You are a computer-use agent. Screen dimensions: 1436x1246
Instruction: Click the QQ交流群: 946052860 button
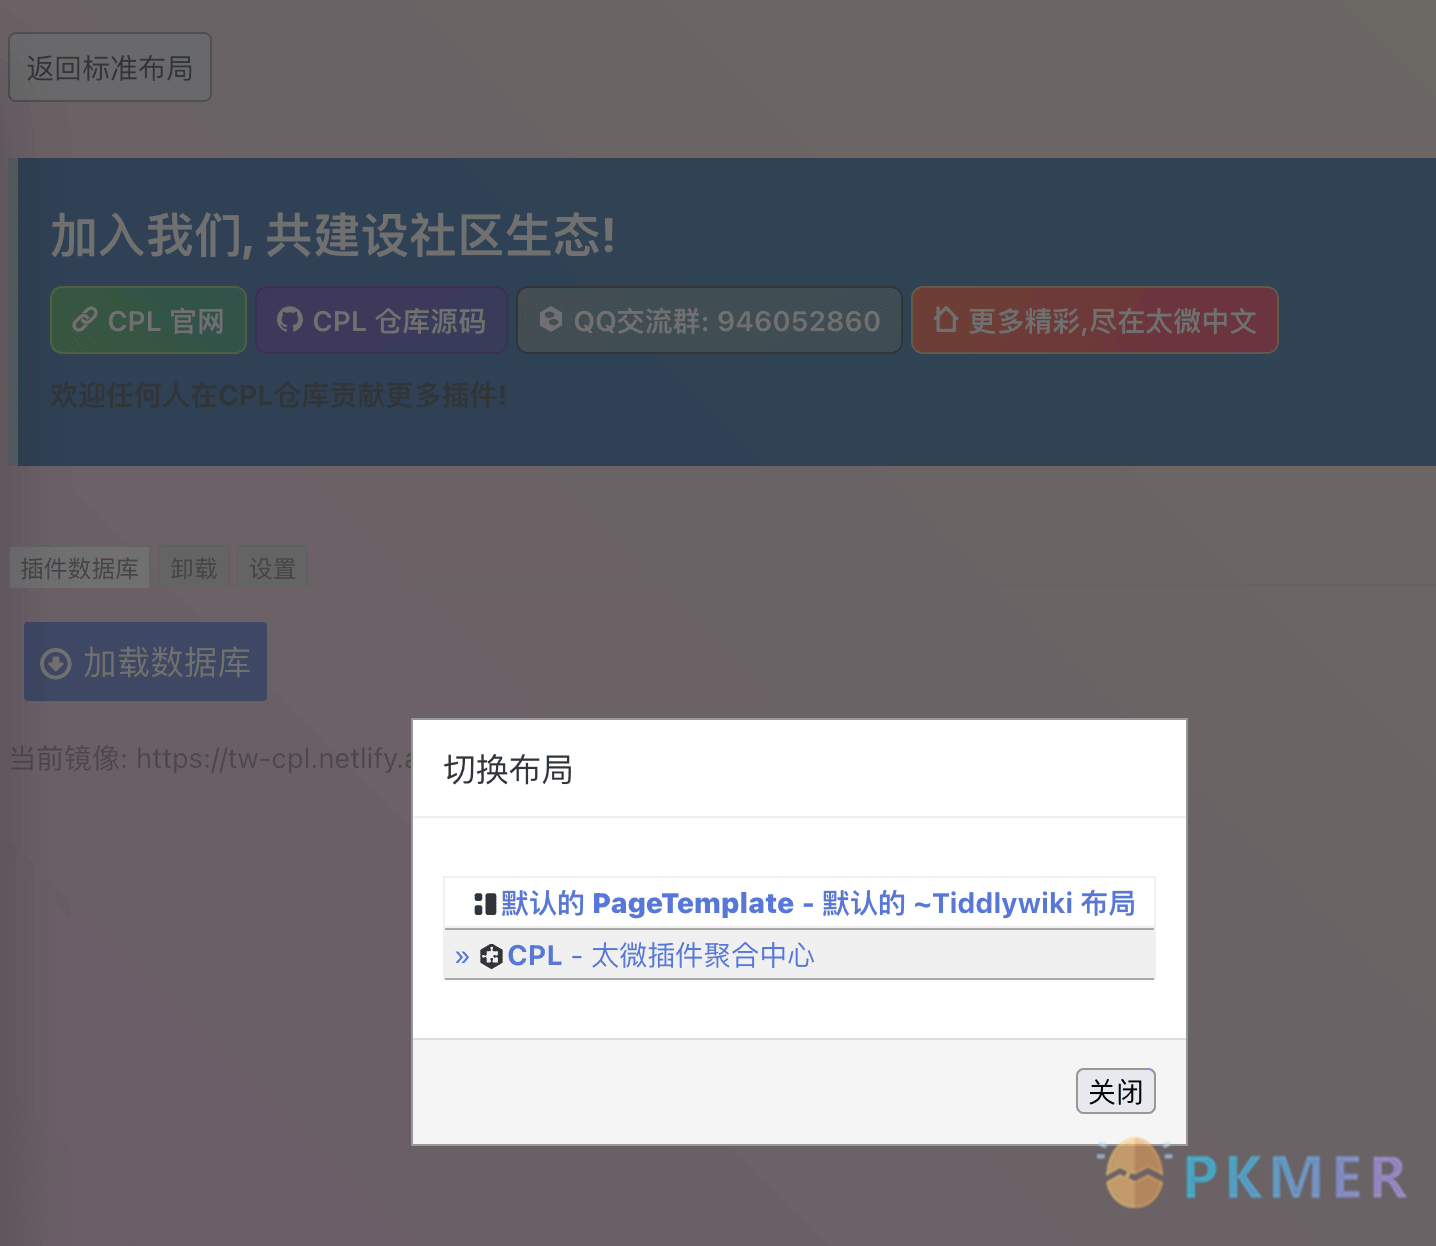click(709, 320)
